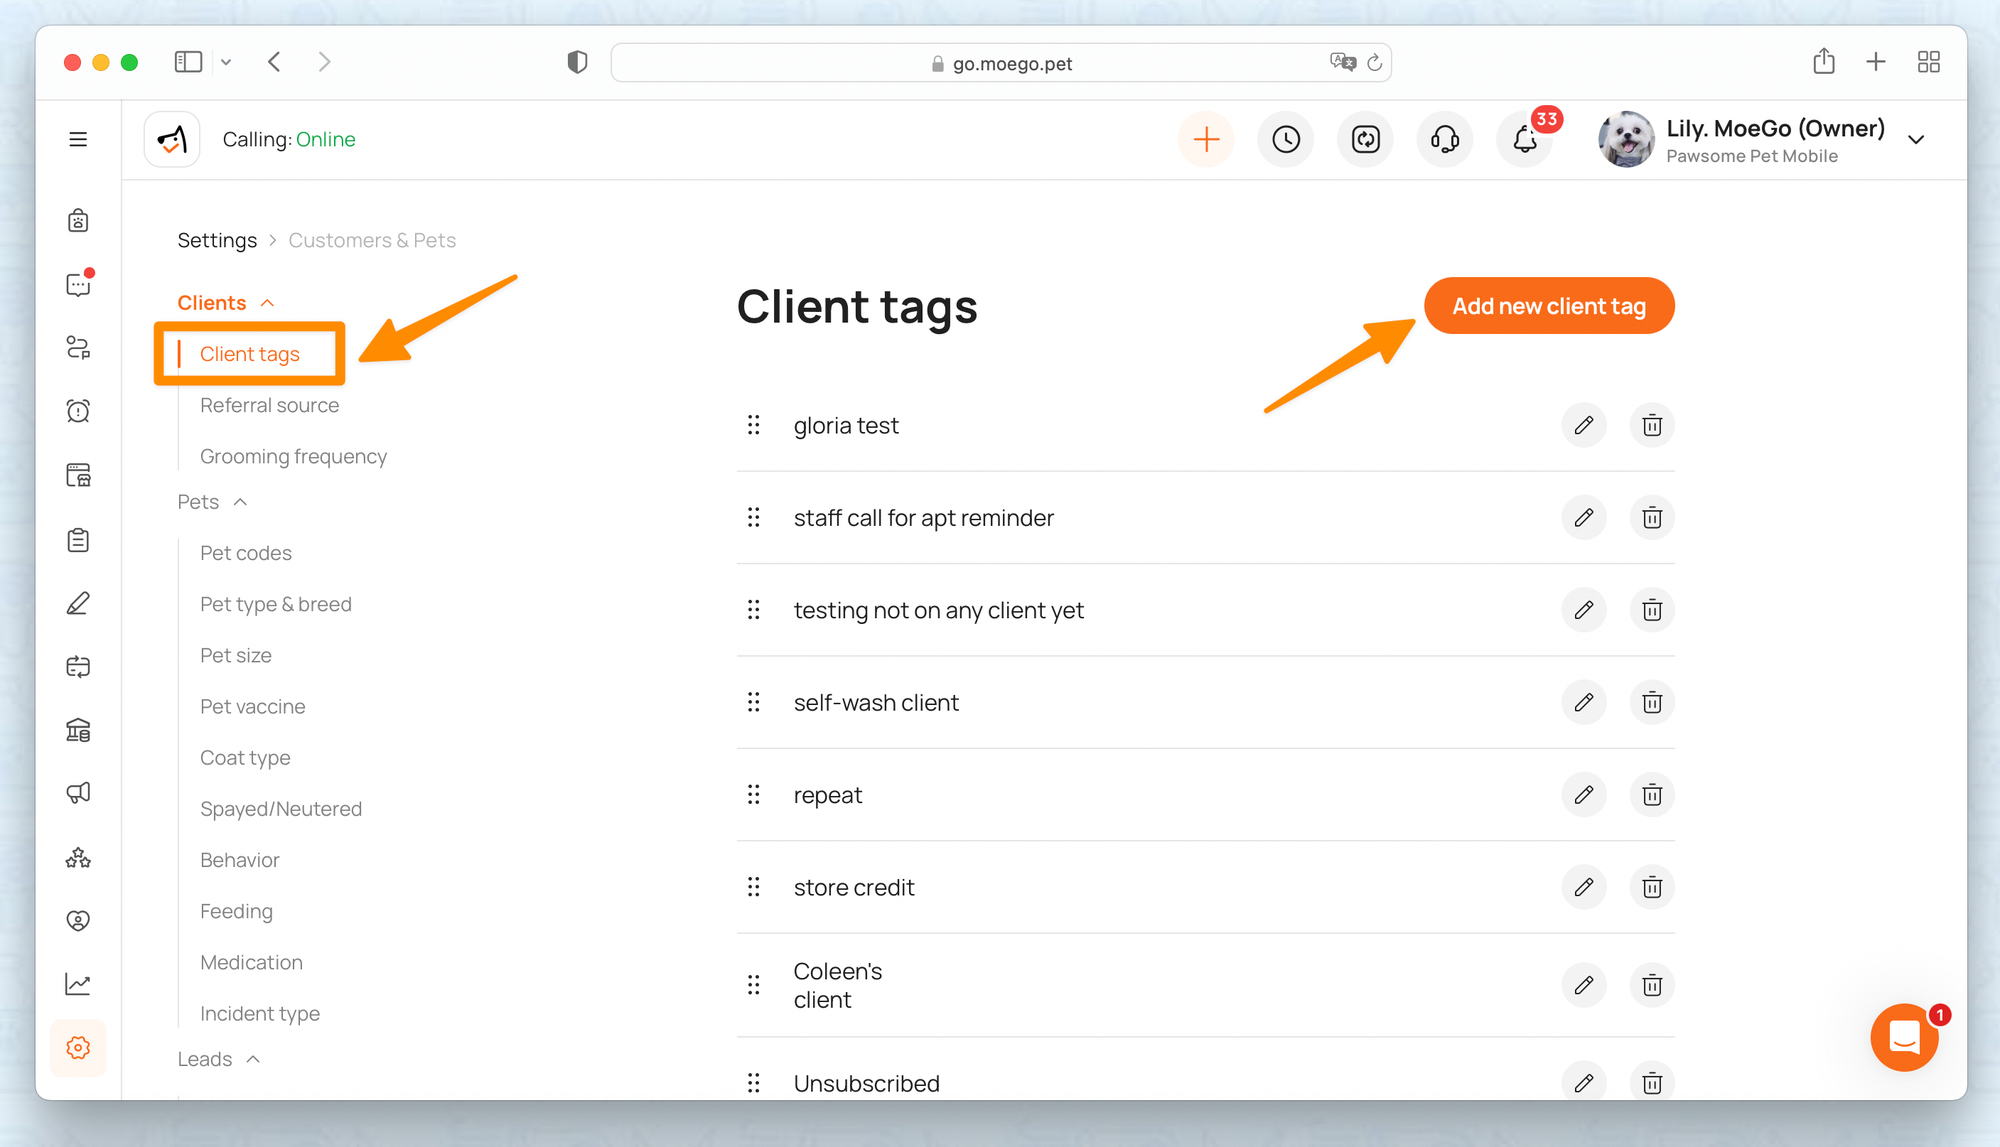Open Pet type & breed settings
The height and width of the screenshot is (1147, 2000).
[x=275, y=604]
